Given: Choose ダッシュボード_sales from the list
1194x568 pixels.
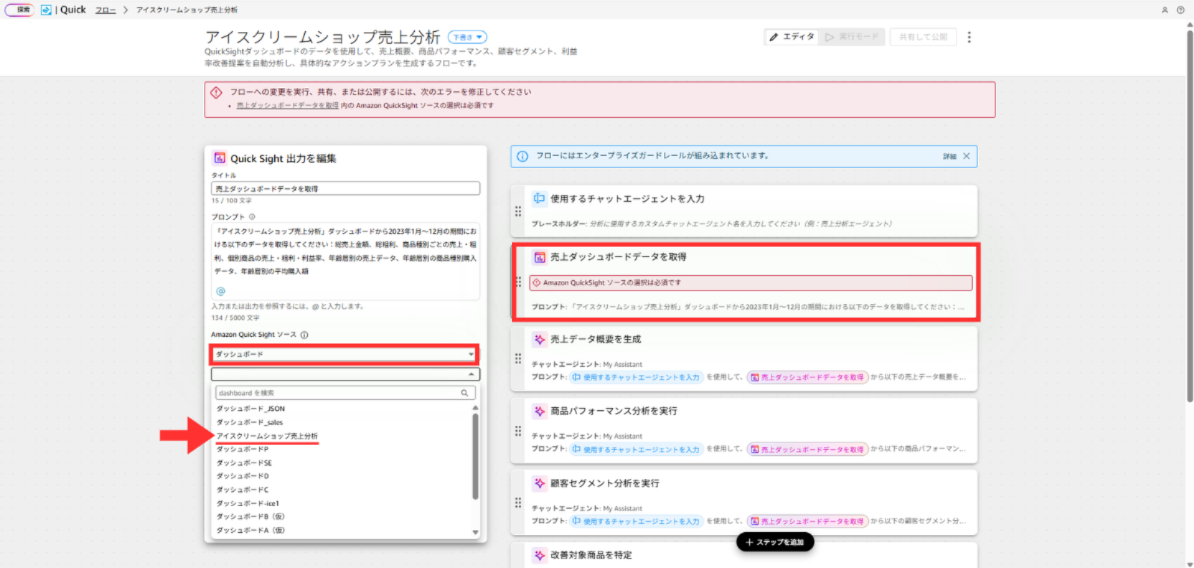Looking at the screenshot, I should coord(243,422).
